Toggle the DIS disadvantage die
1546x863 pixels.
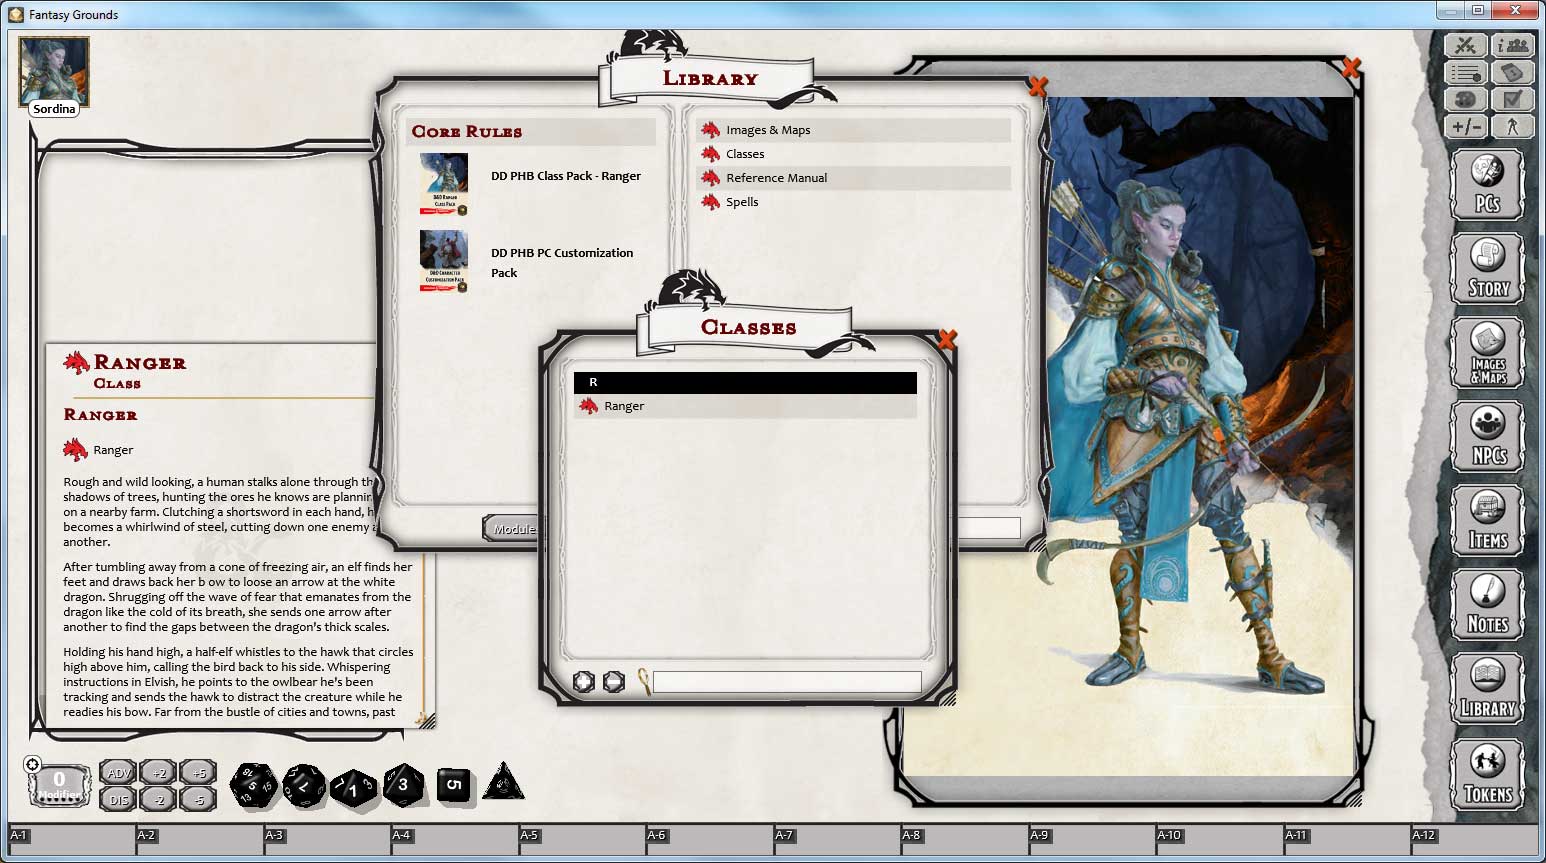(x=117, y=800)
